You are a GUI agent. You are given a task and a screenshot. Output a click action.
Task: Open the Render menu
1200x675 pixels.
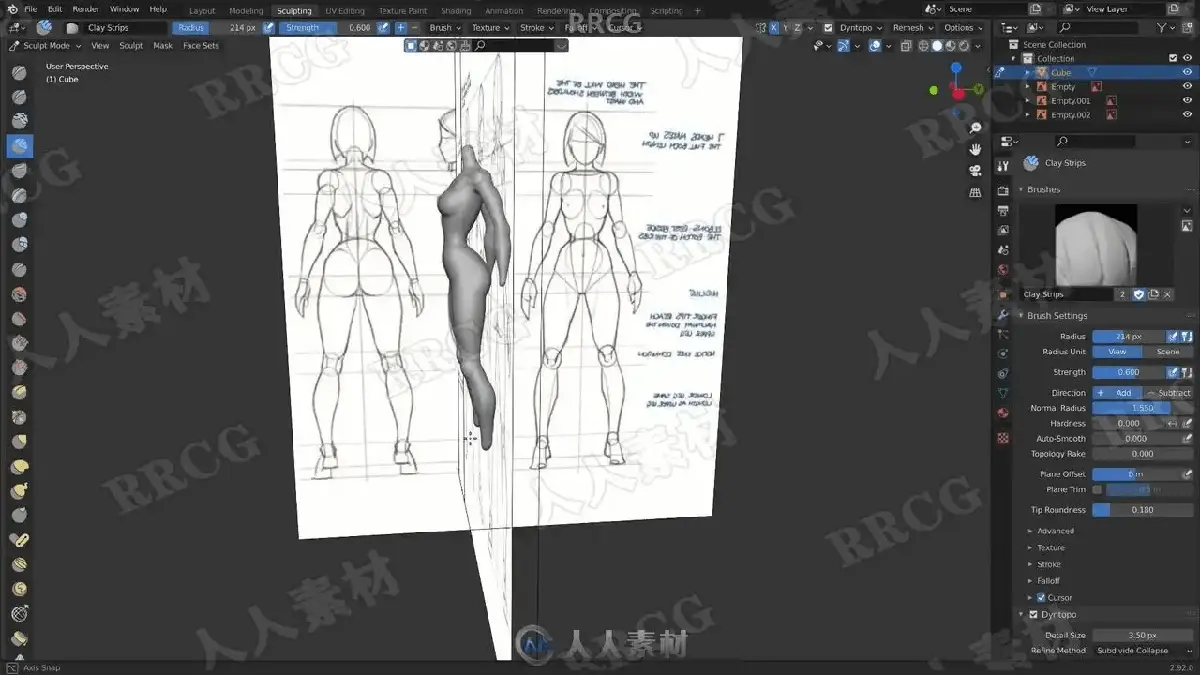pos(85,9)
